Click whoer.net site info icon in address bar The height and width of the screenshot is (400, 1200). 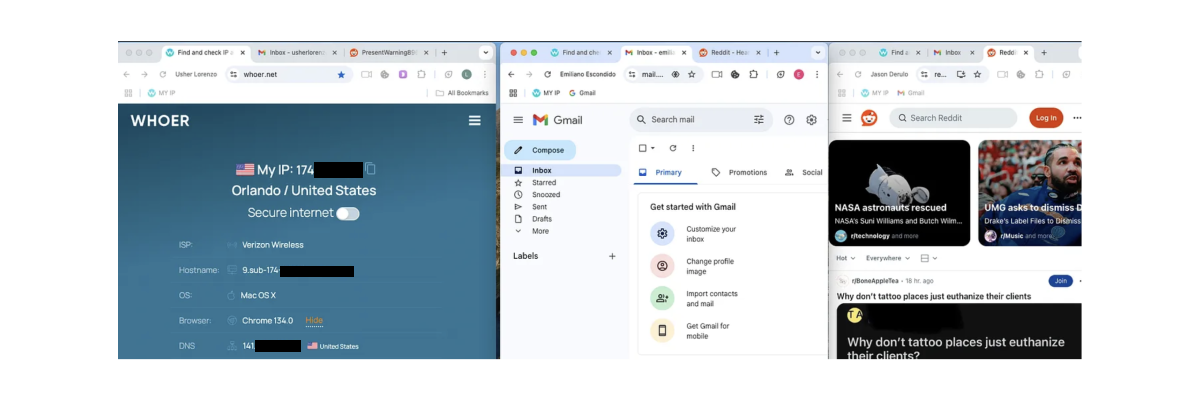(x=233, y=74)
